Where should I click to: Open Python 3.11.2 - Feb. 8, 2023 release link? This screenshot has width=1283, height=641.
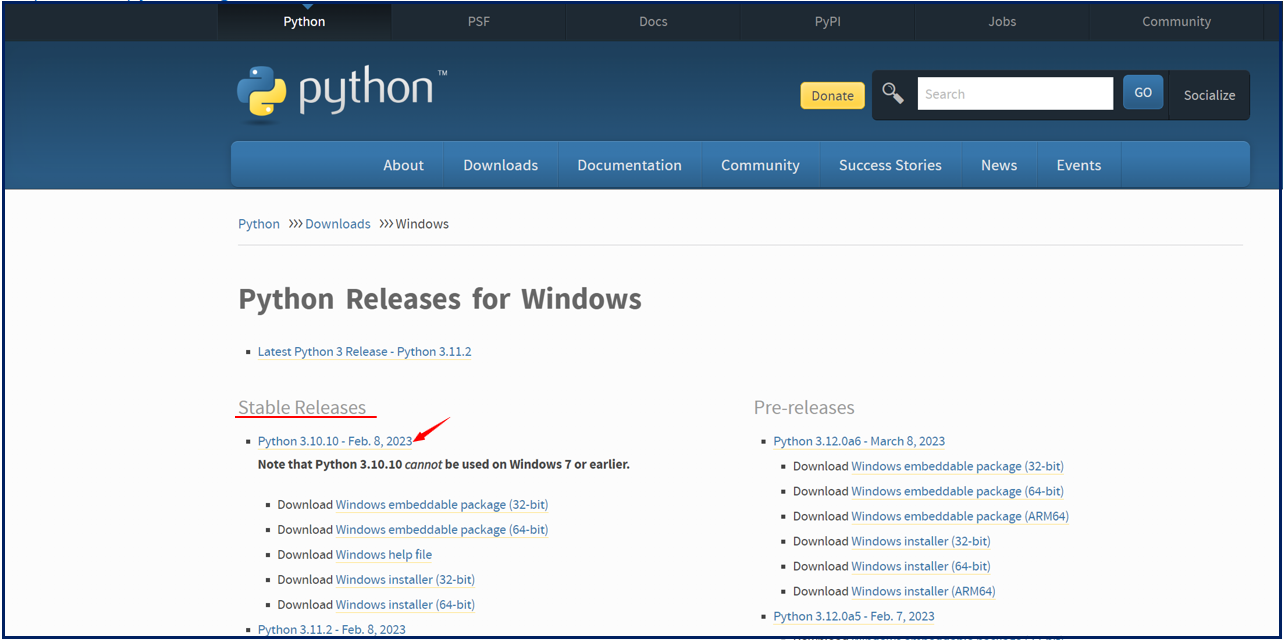(x=332, y=629)
